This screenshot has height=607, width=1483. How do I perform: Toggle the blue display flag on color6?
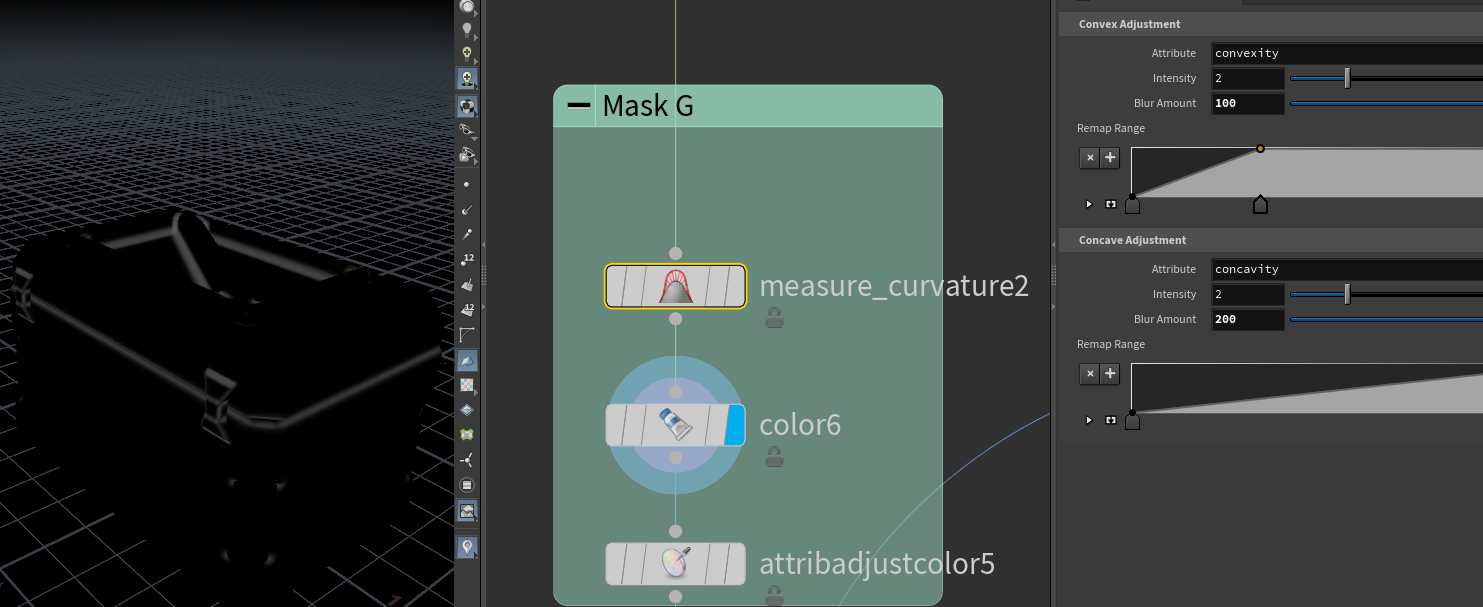click(x=735, y=425)
